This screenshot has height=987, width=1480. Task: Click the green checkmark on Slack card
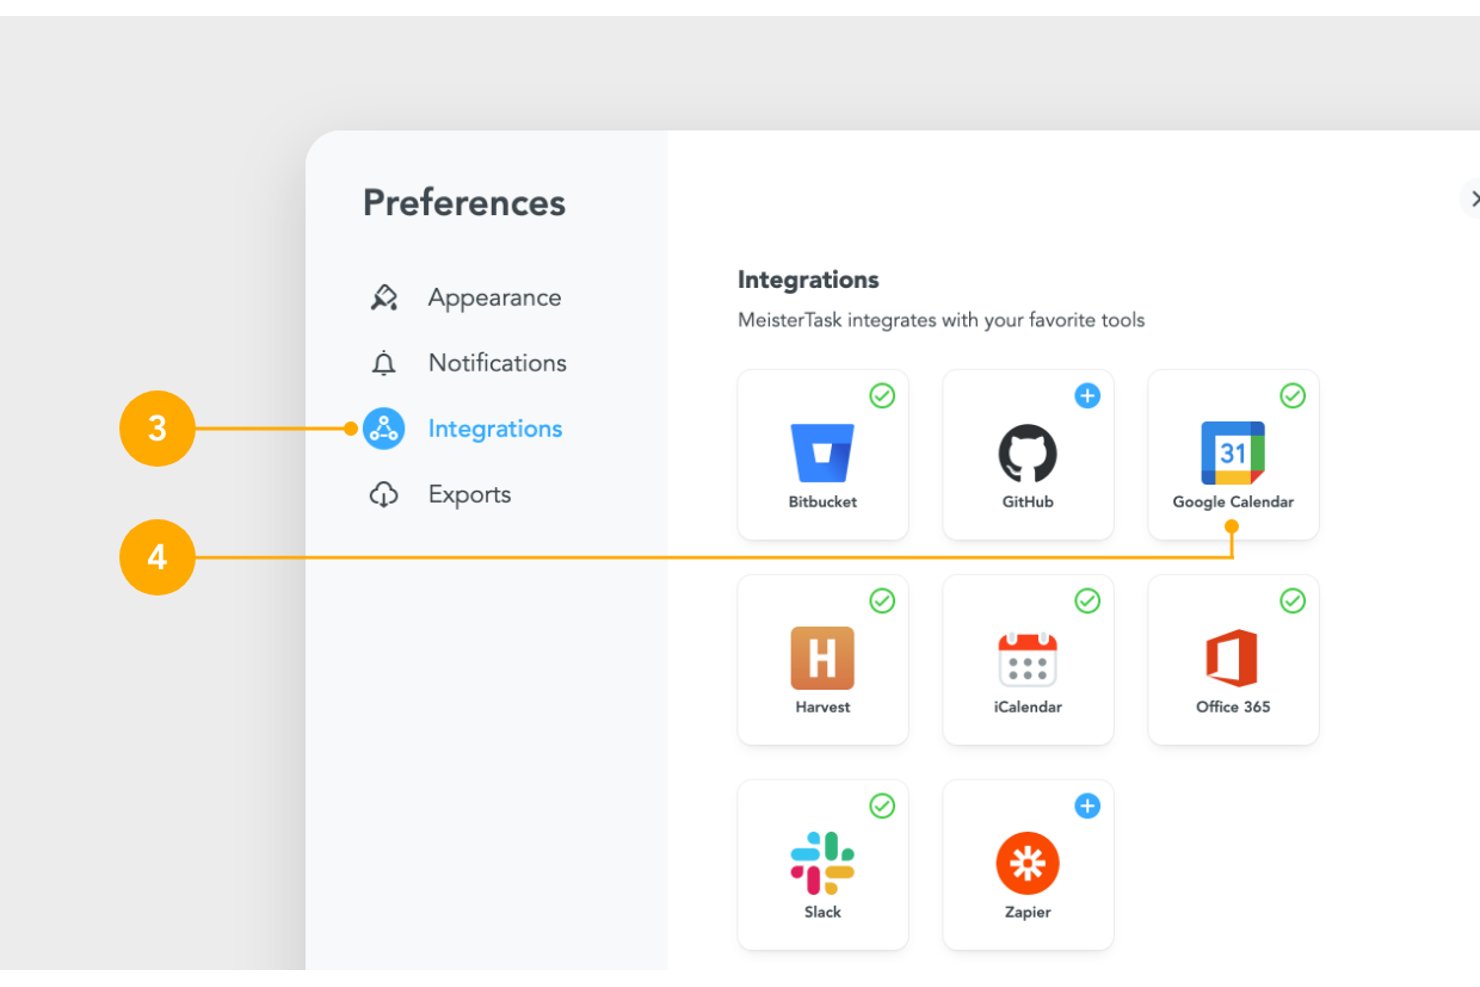pyautogui.click(x=882, y=806)
